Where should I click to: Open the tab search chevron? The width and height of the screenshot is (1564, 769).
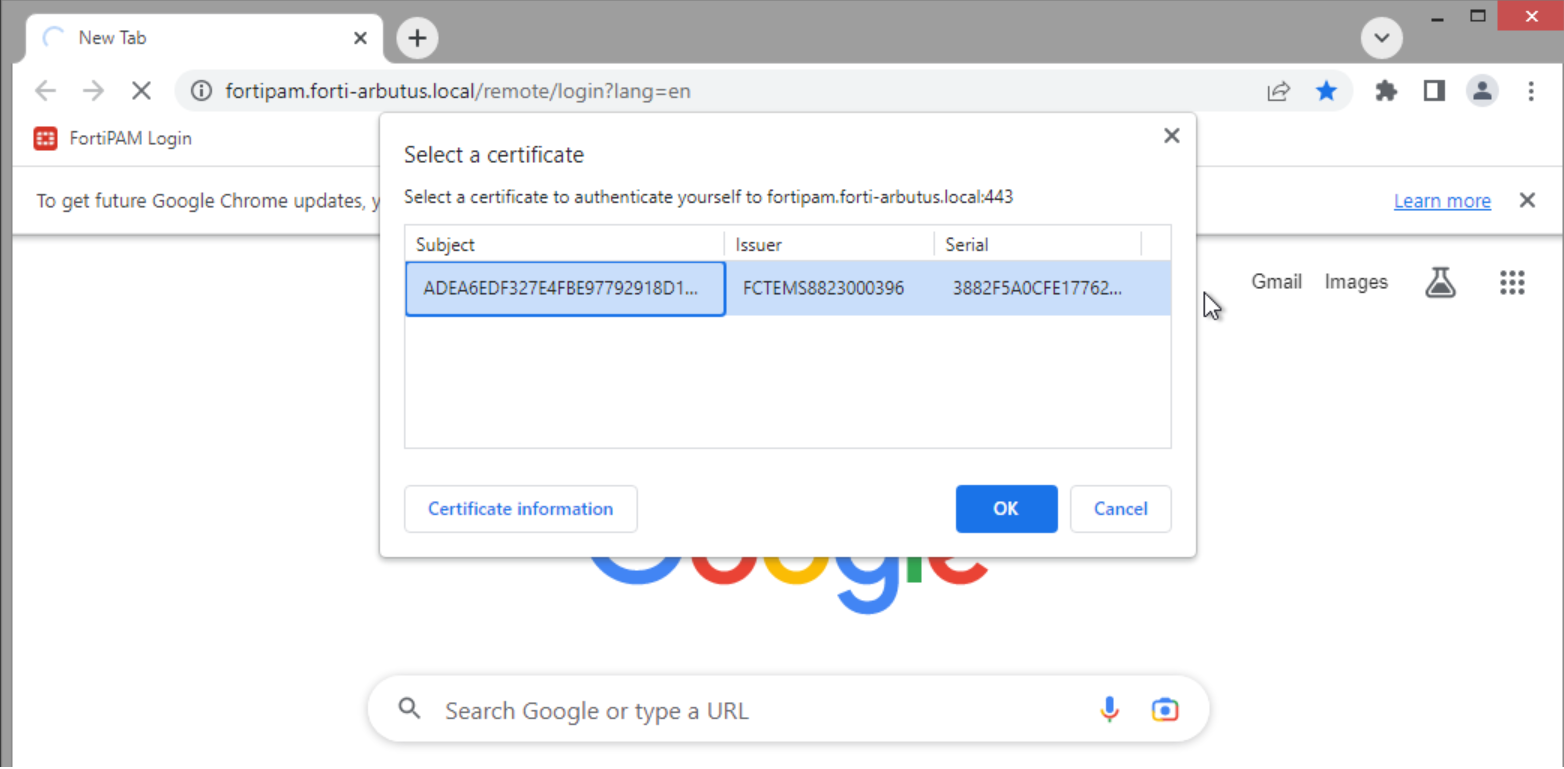coord(1381,37)
